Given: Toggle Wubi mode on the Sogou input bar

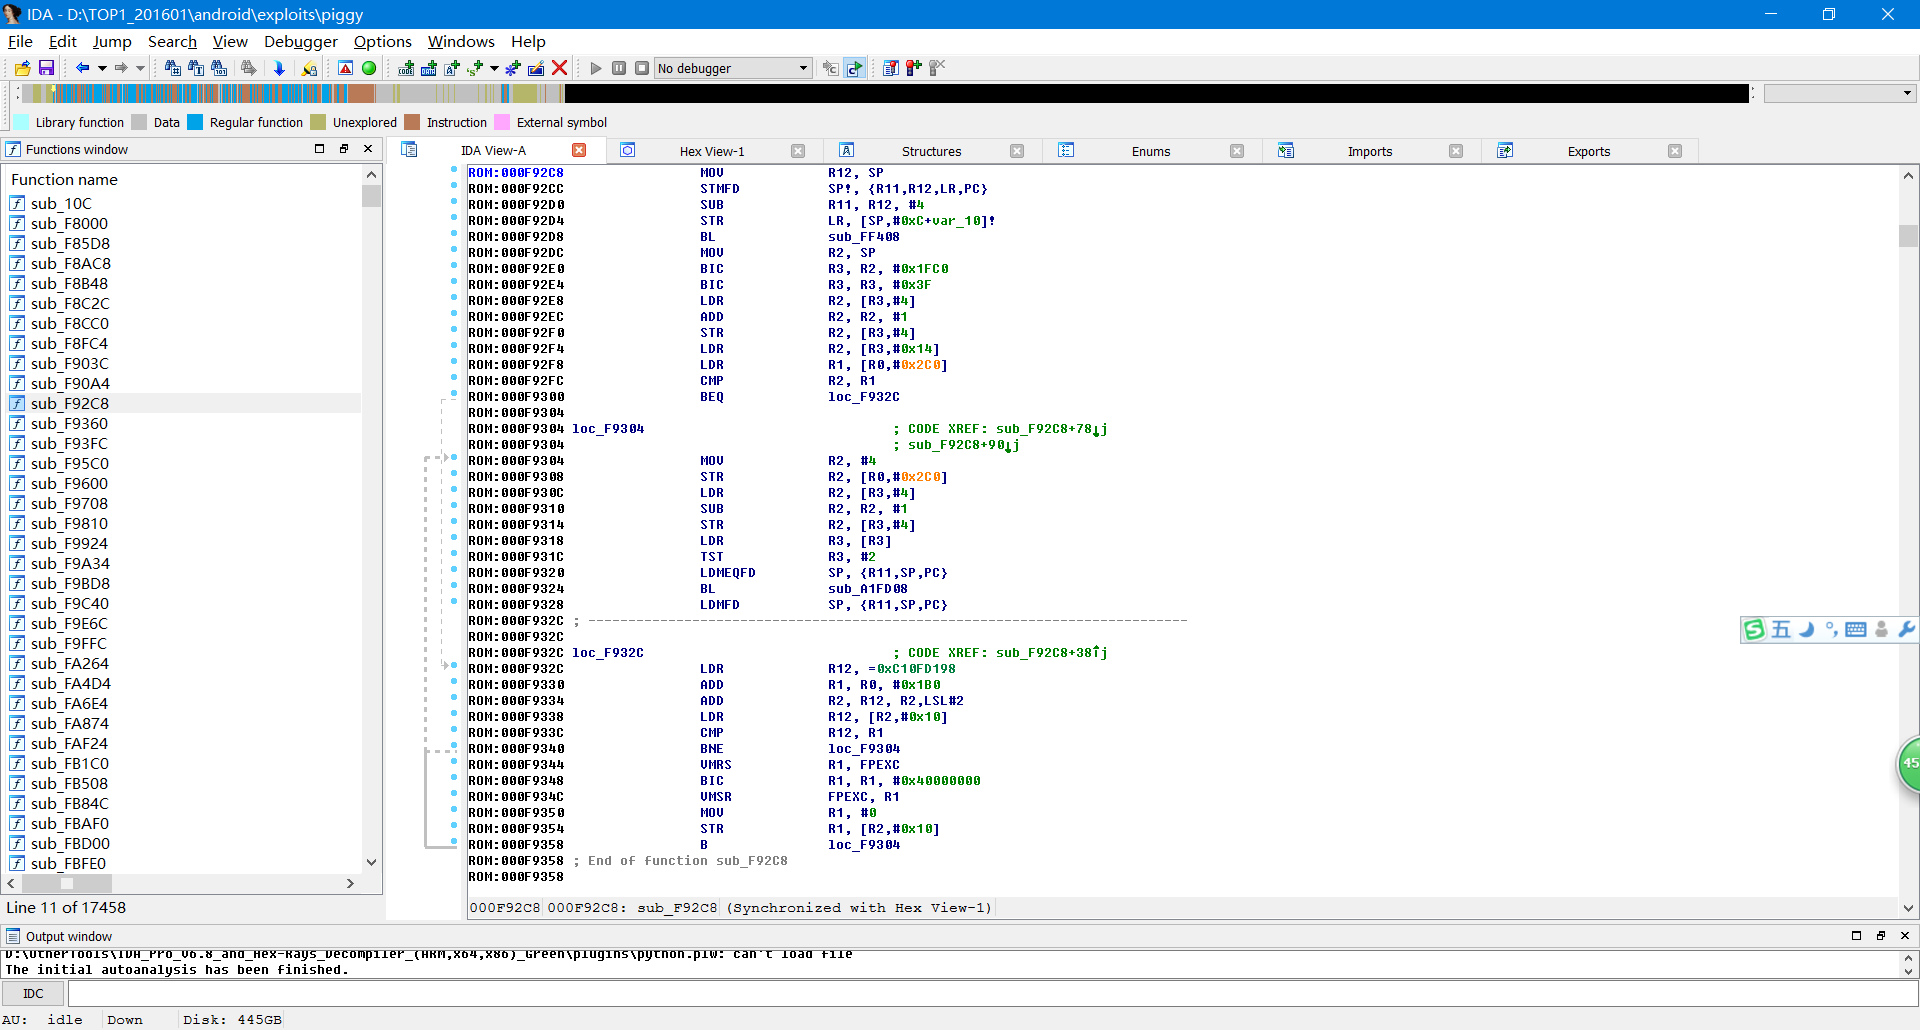Looking at the screenshot, I should pyautogui.click(x=1781, y=630).
